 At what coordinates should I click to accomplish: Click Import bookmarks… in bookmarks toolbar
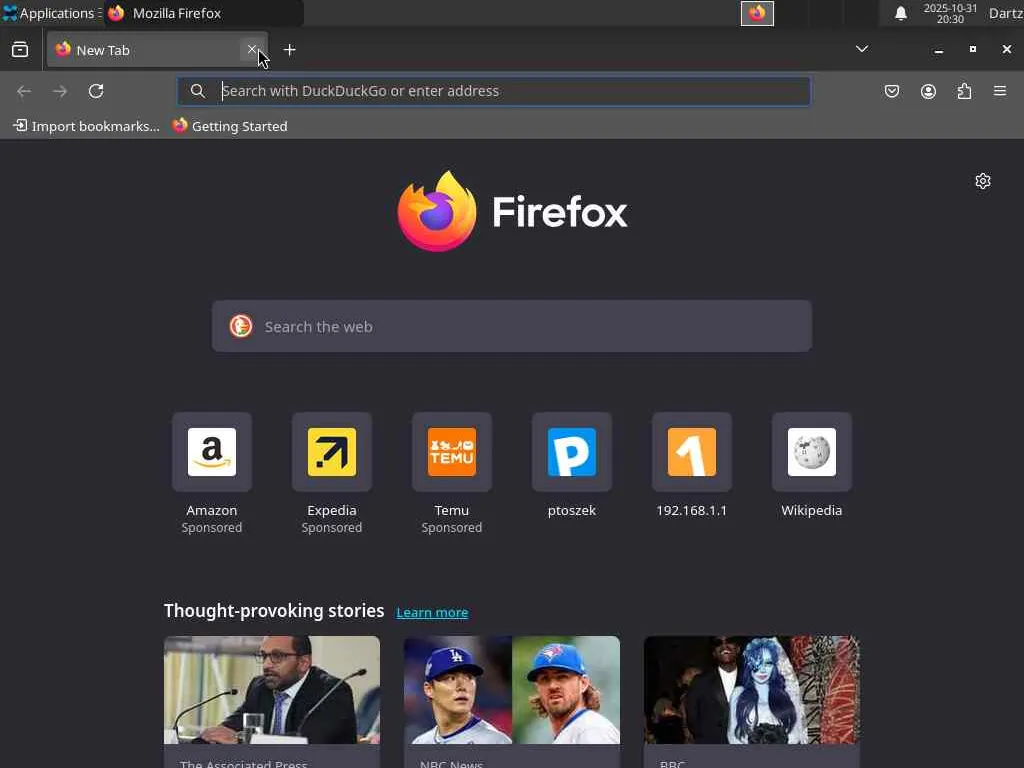point(86,126)
